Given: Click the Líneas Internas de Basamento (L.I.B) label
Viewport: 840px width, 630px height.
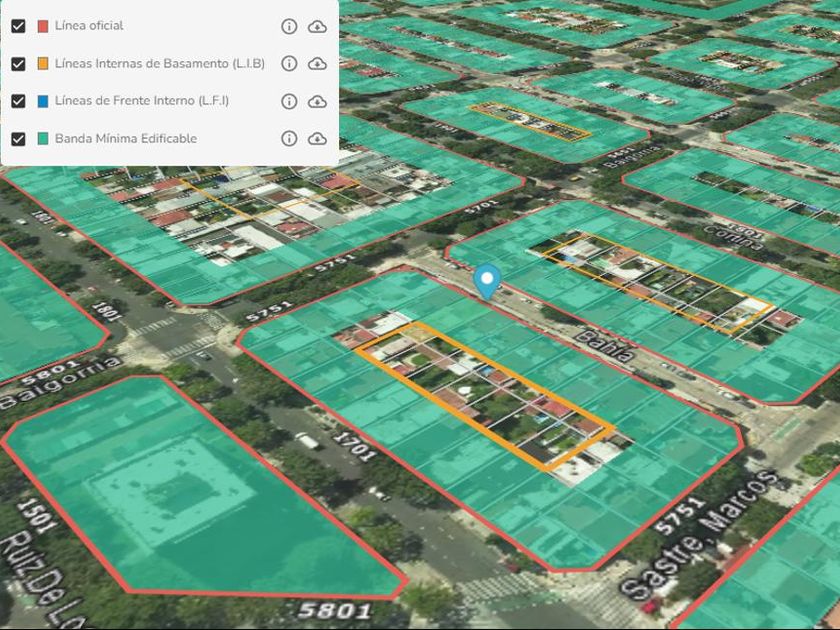Looking at the screenshot, I should (160, 64).
